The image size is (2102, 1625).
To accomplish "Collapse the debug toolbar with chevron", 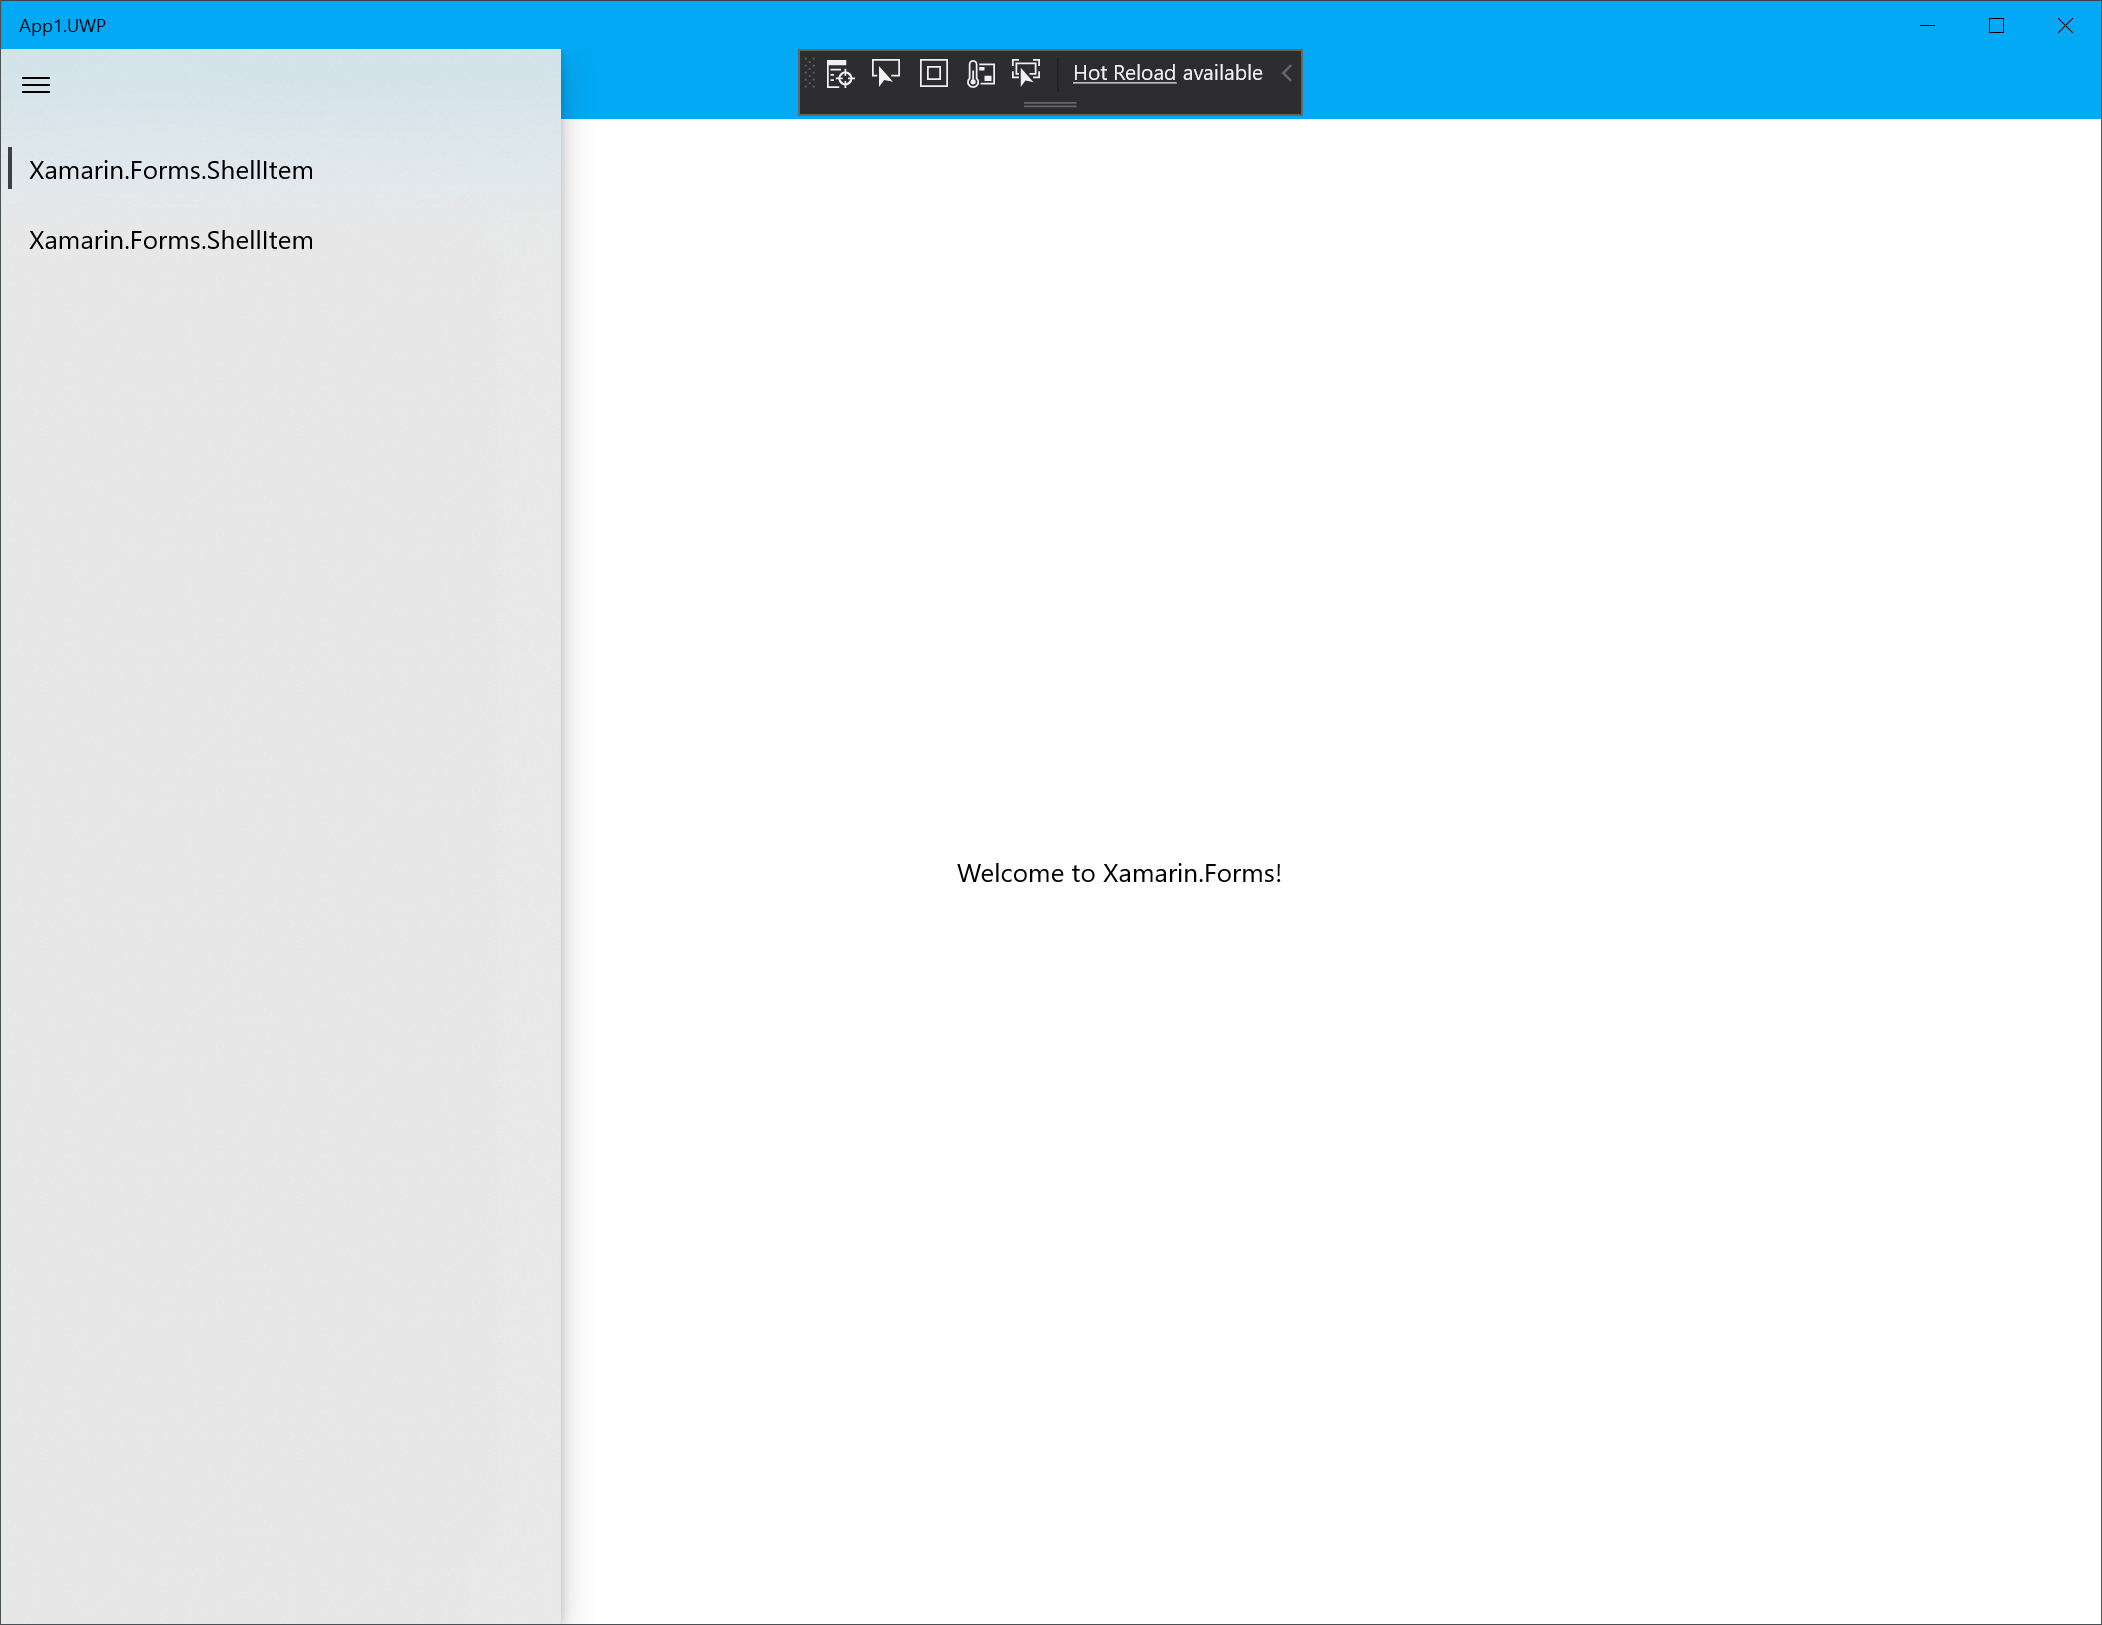I will [1287, 73].
